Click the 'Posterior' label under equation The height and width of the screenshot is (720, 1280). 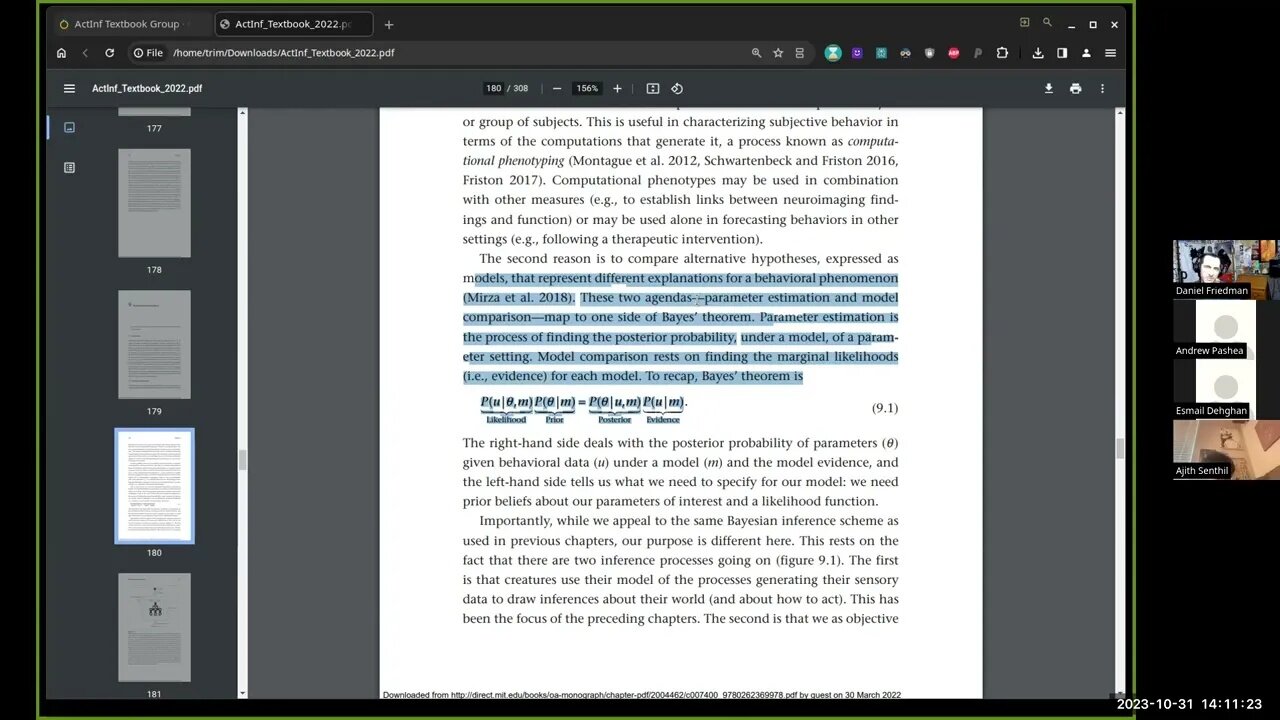(615, 420)
